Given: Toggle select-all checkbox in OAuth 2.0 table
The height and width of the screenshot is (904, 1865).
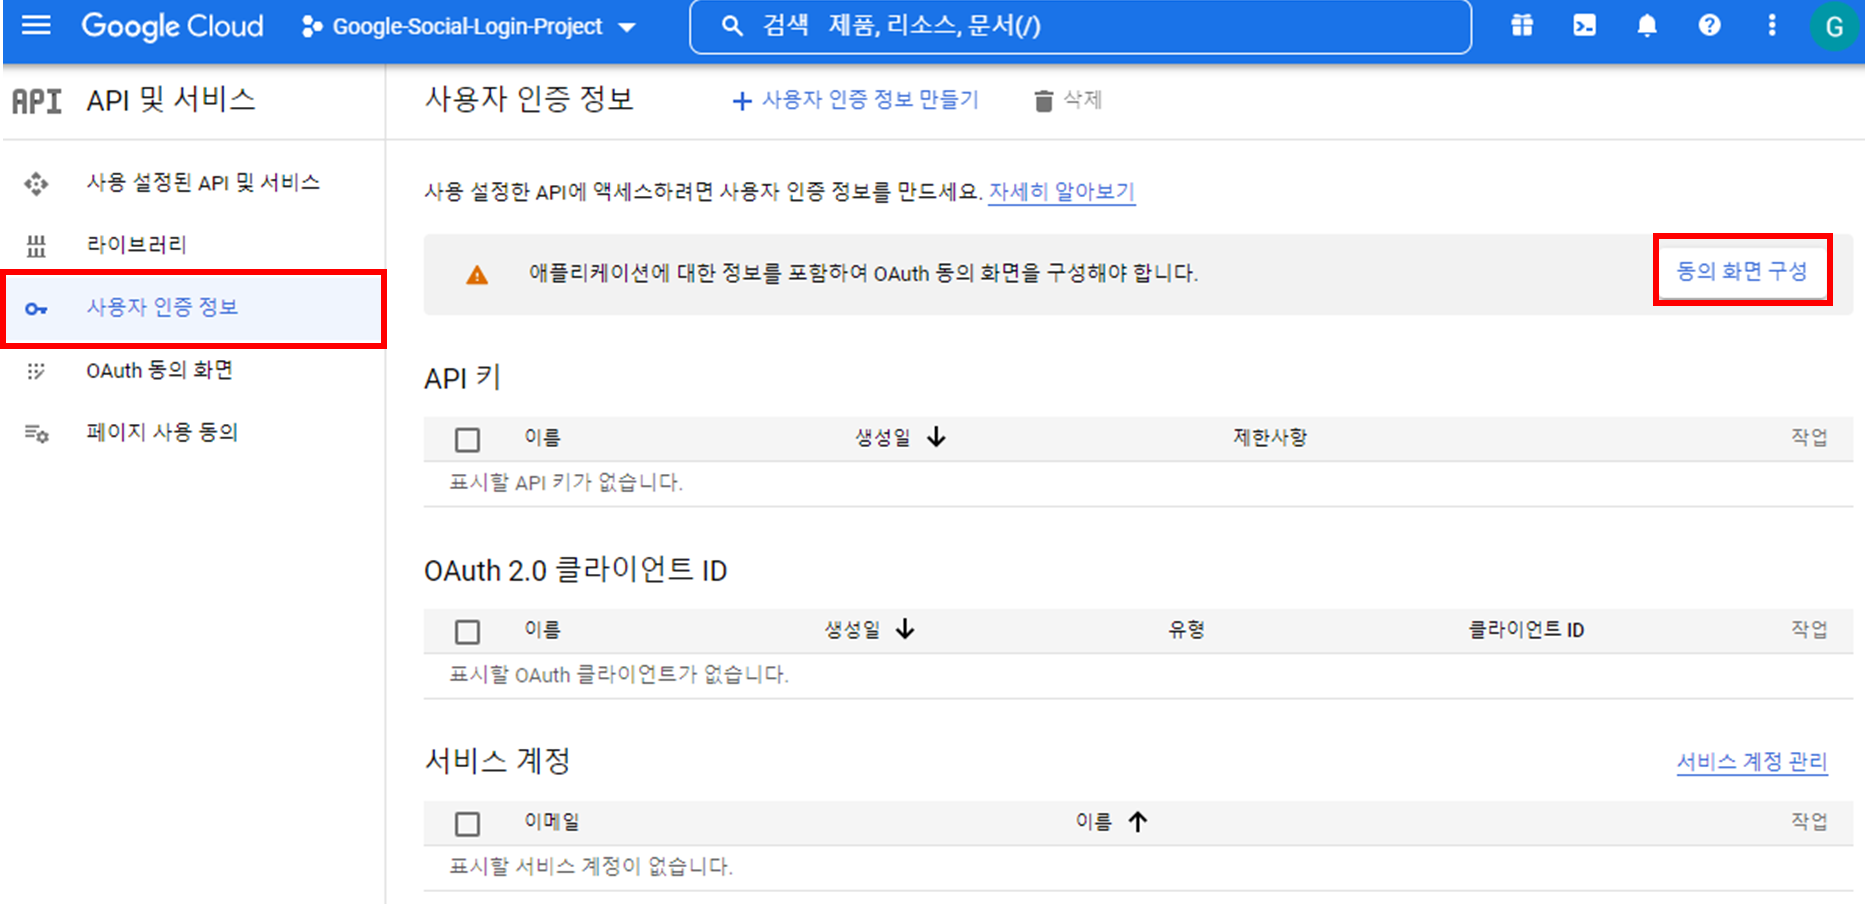Looking at the screenshot, I should (x=467, y=632).
